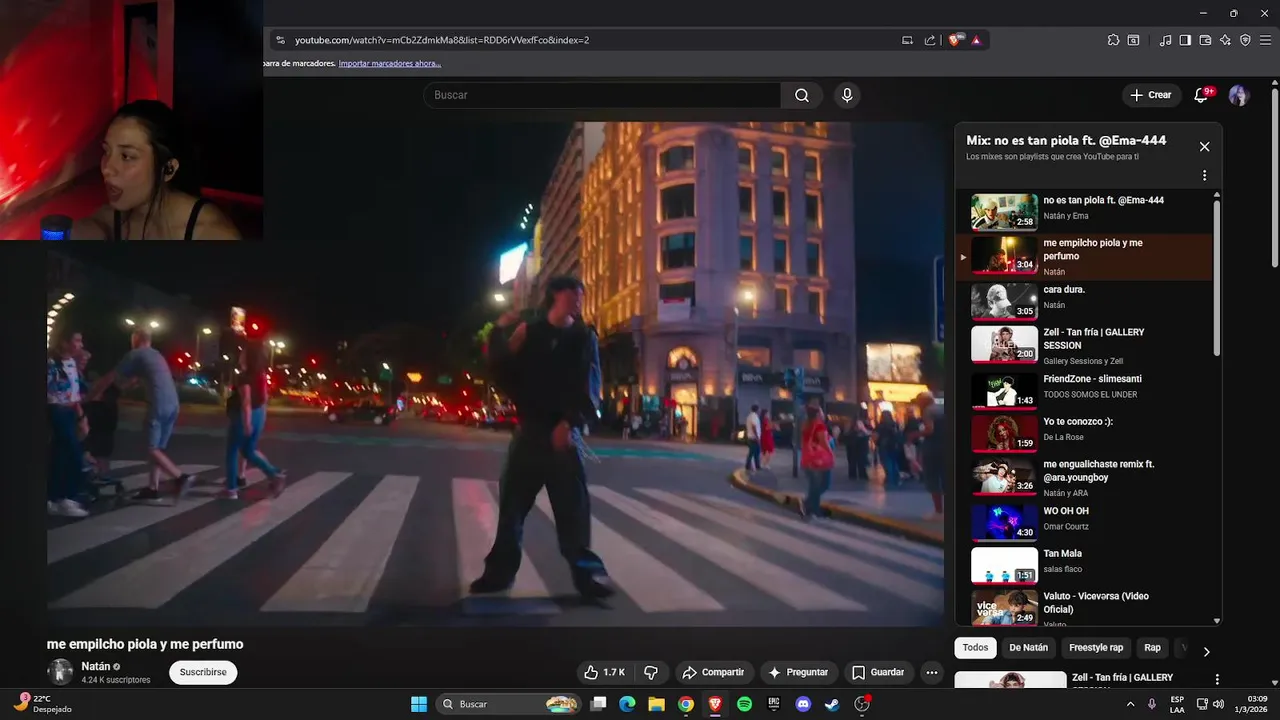The height and width of the screenshot is (720, 1280).
Task: Click install app icon in address bar
Action: tap(907, 40)
